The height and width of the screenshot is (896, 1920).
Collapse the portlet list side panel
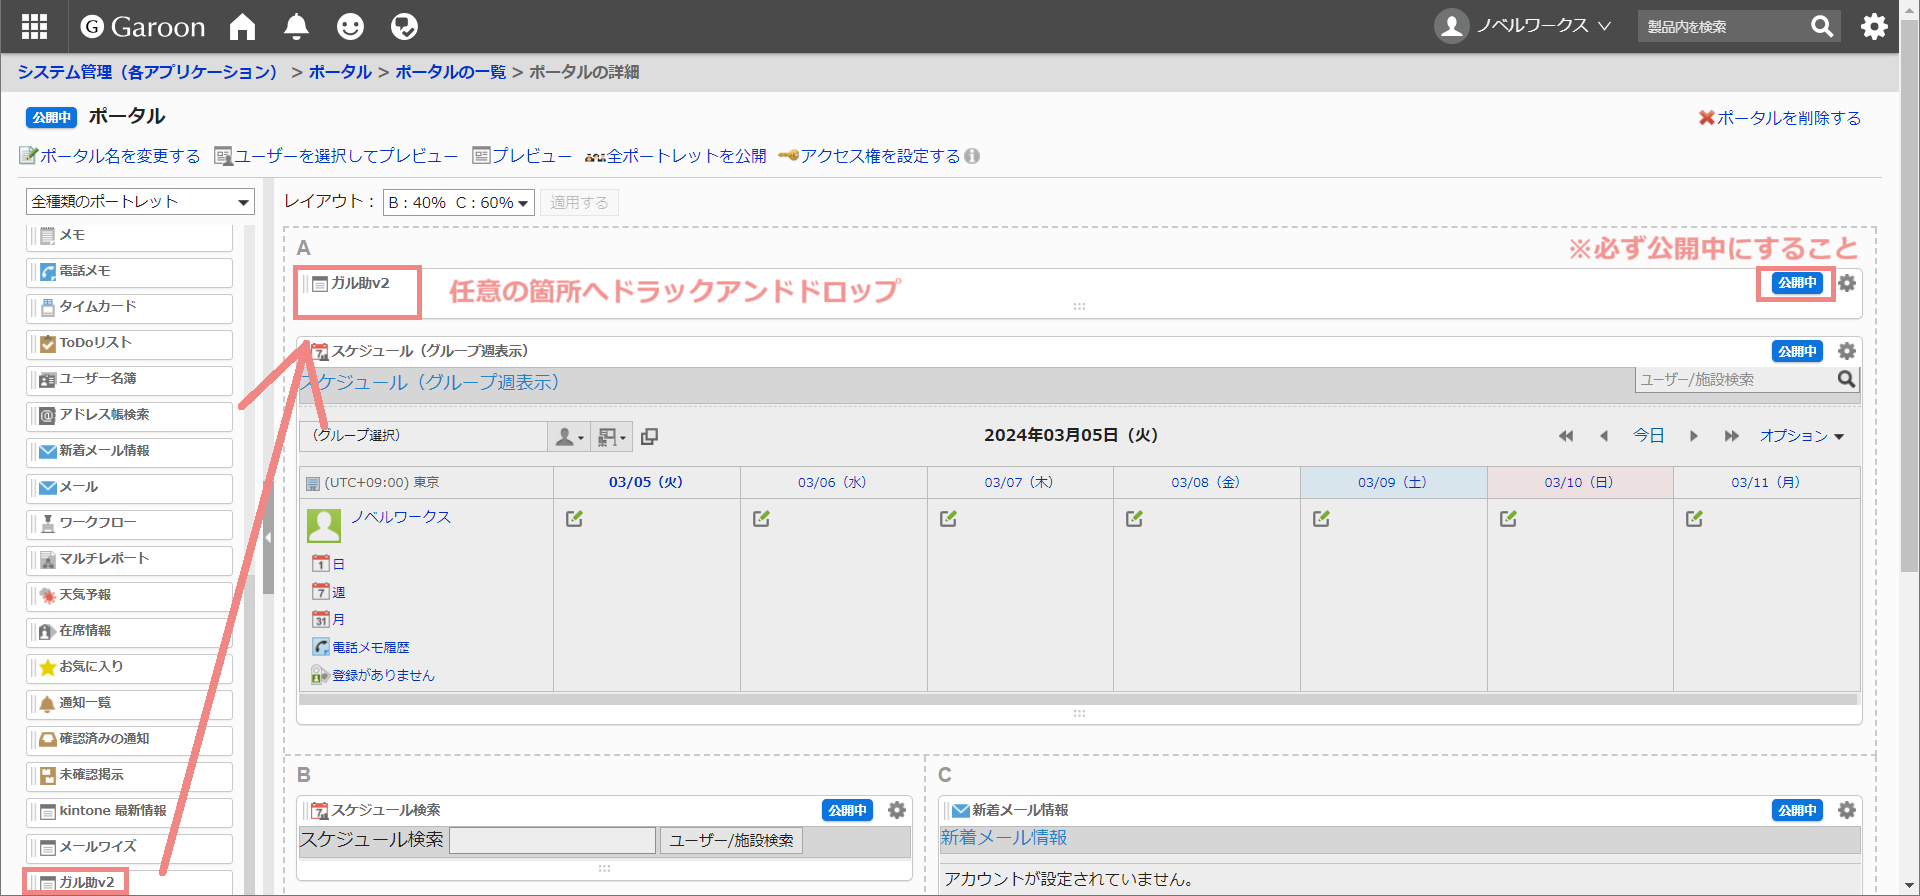click(268, 538)
